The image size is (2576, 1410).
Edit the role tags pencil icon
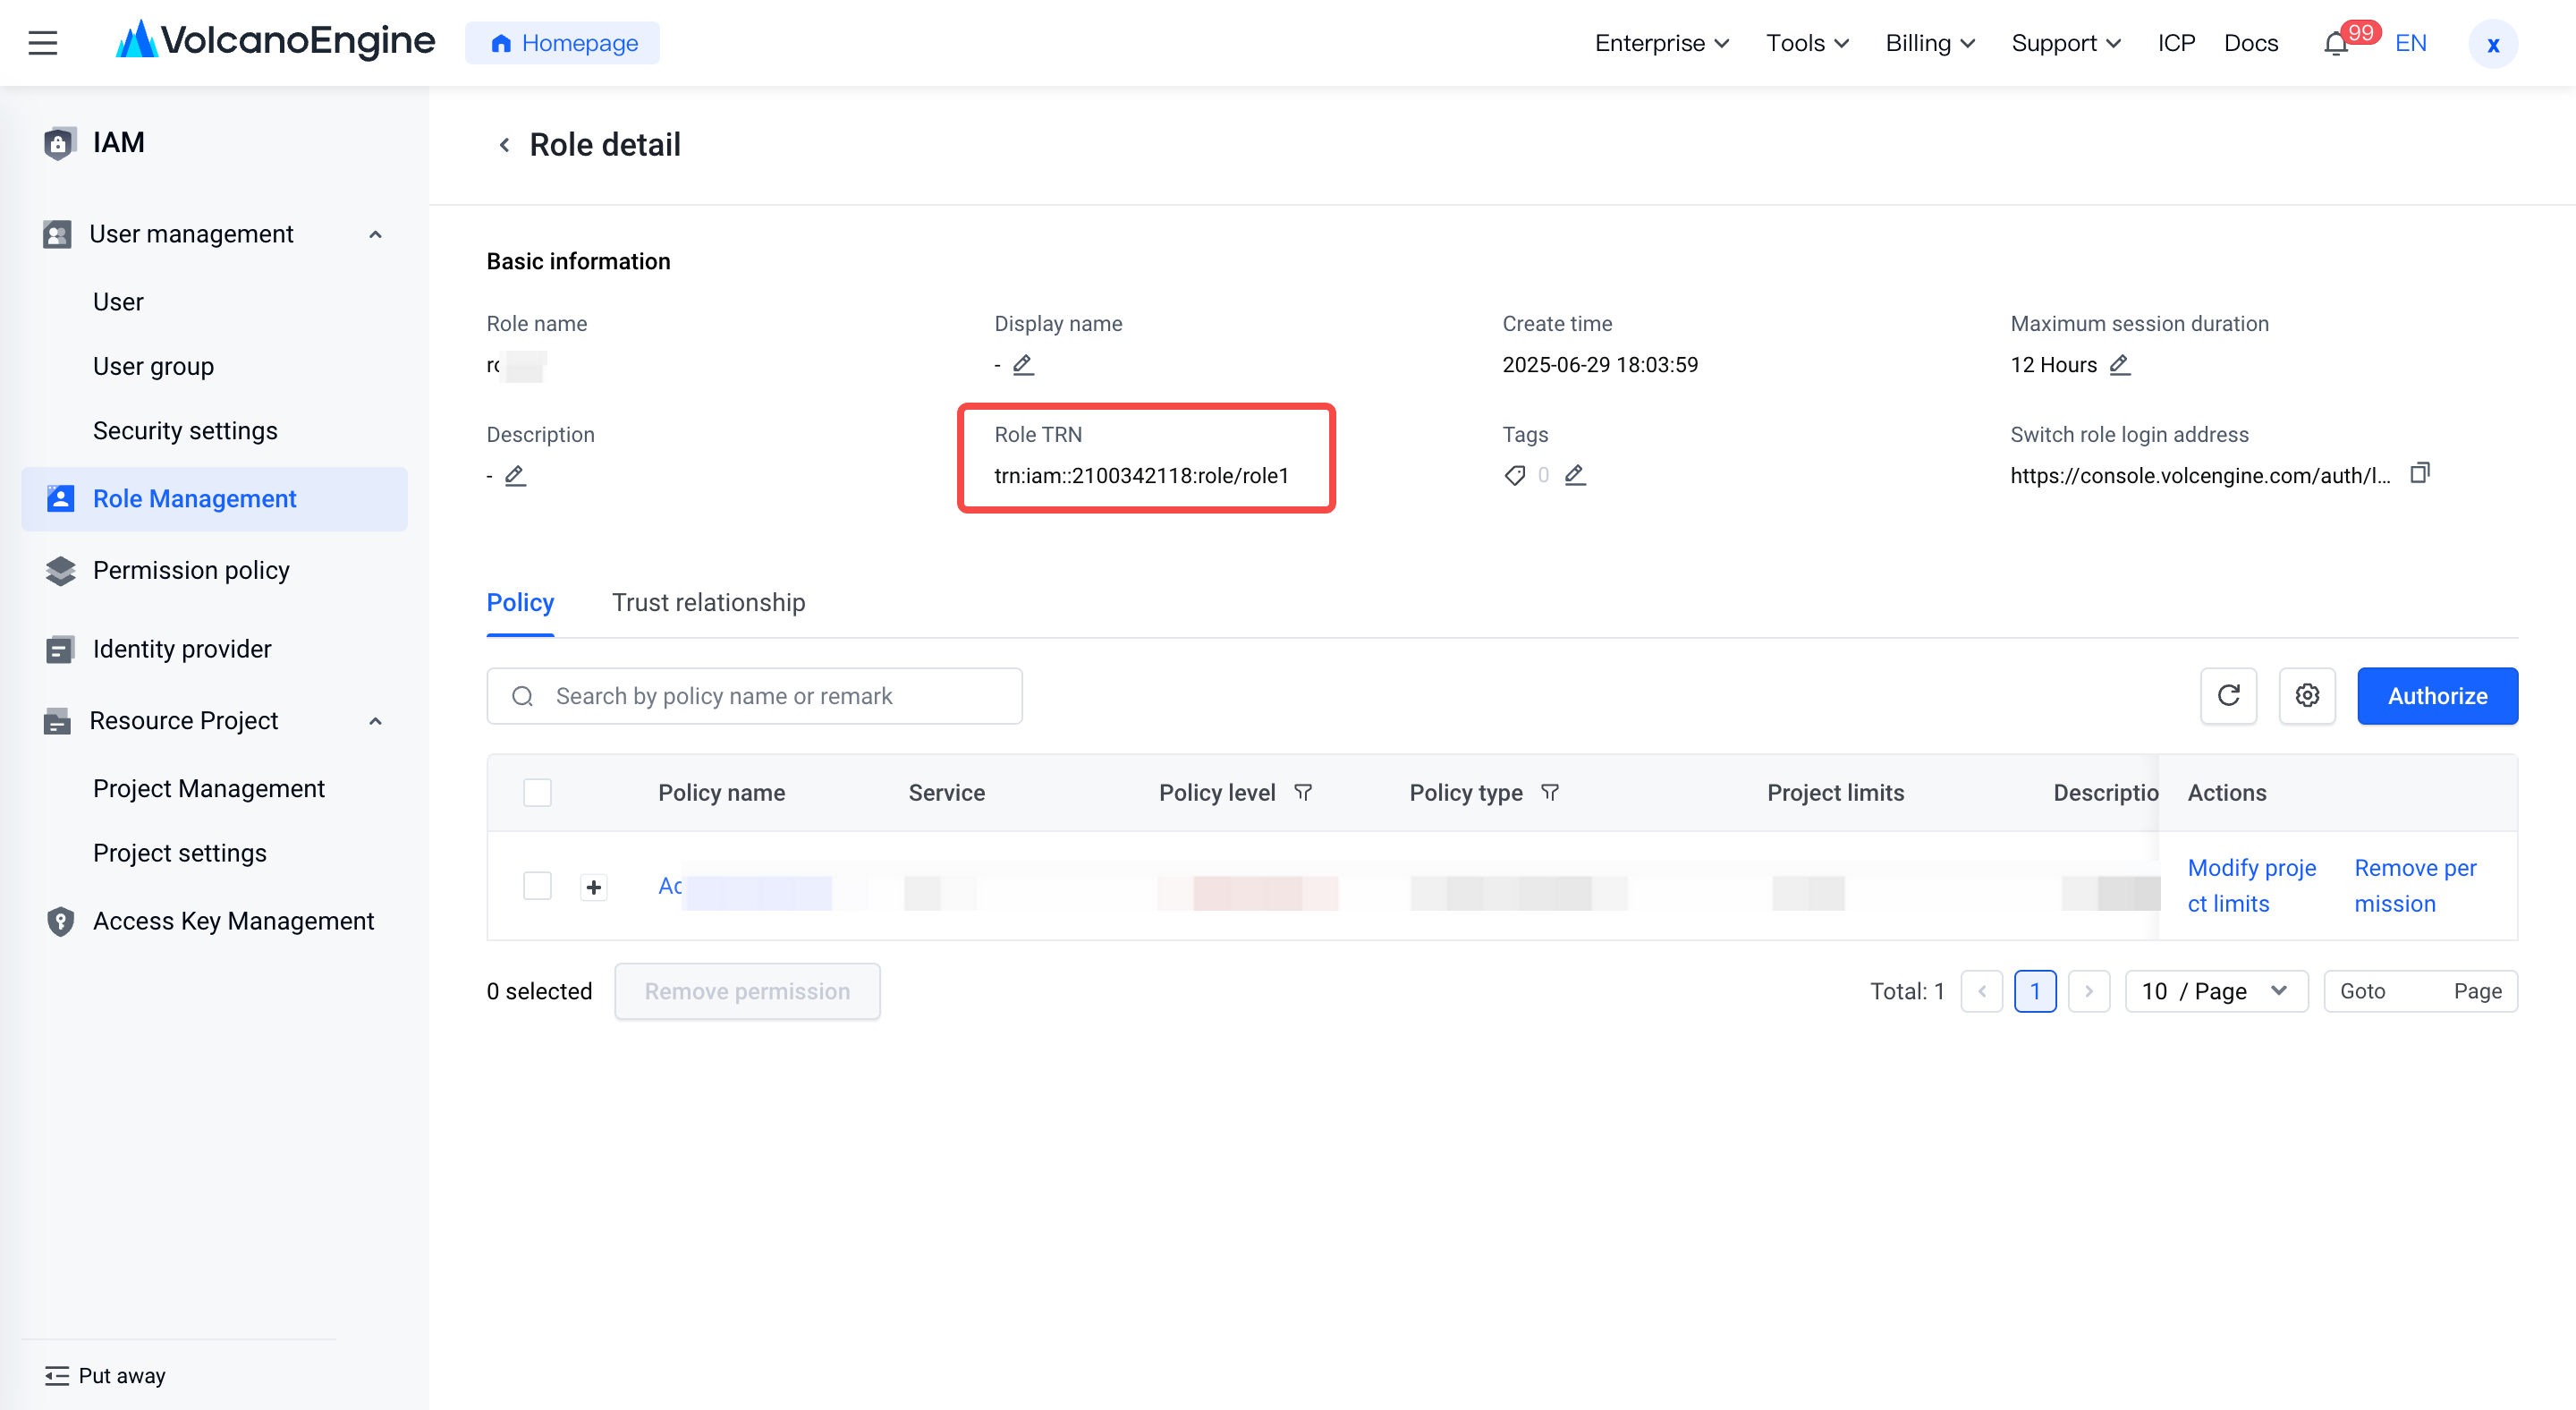[1575, 475]
